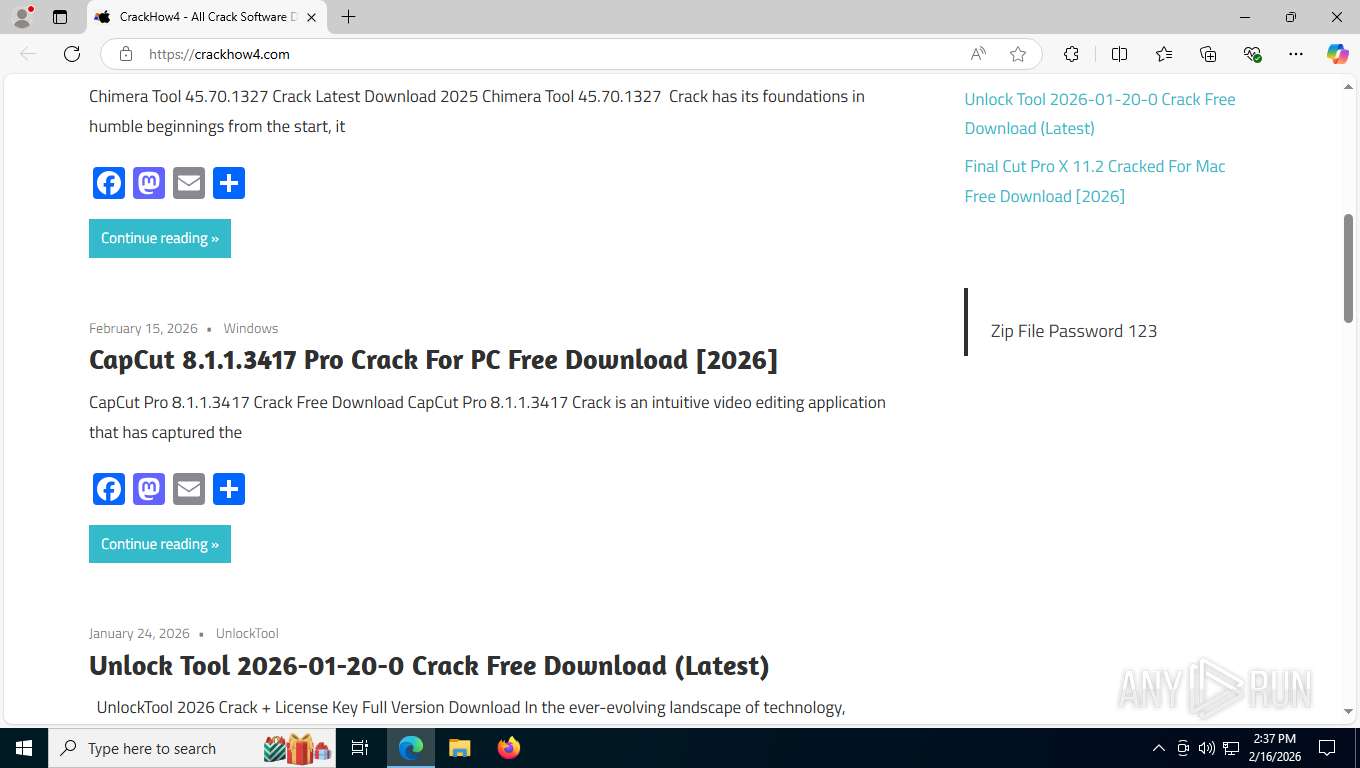Open the Windows category link
The image size is (1360, 768).
pos(250,328)
